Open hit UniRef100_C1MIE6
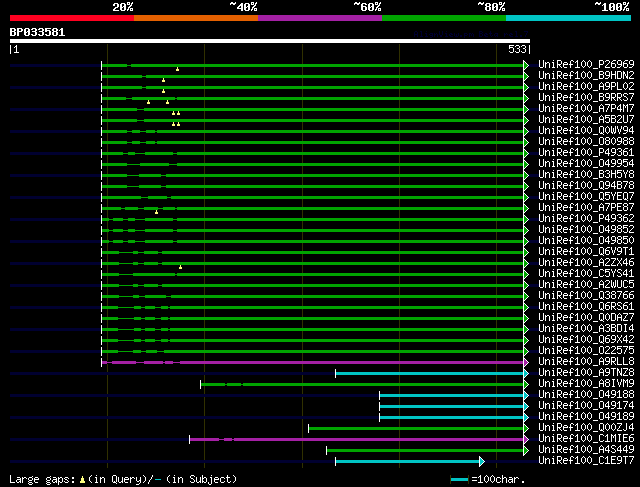The image size is (640, 487). click(x=586, y=439)
